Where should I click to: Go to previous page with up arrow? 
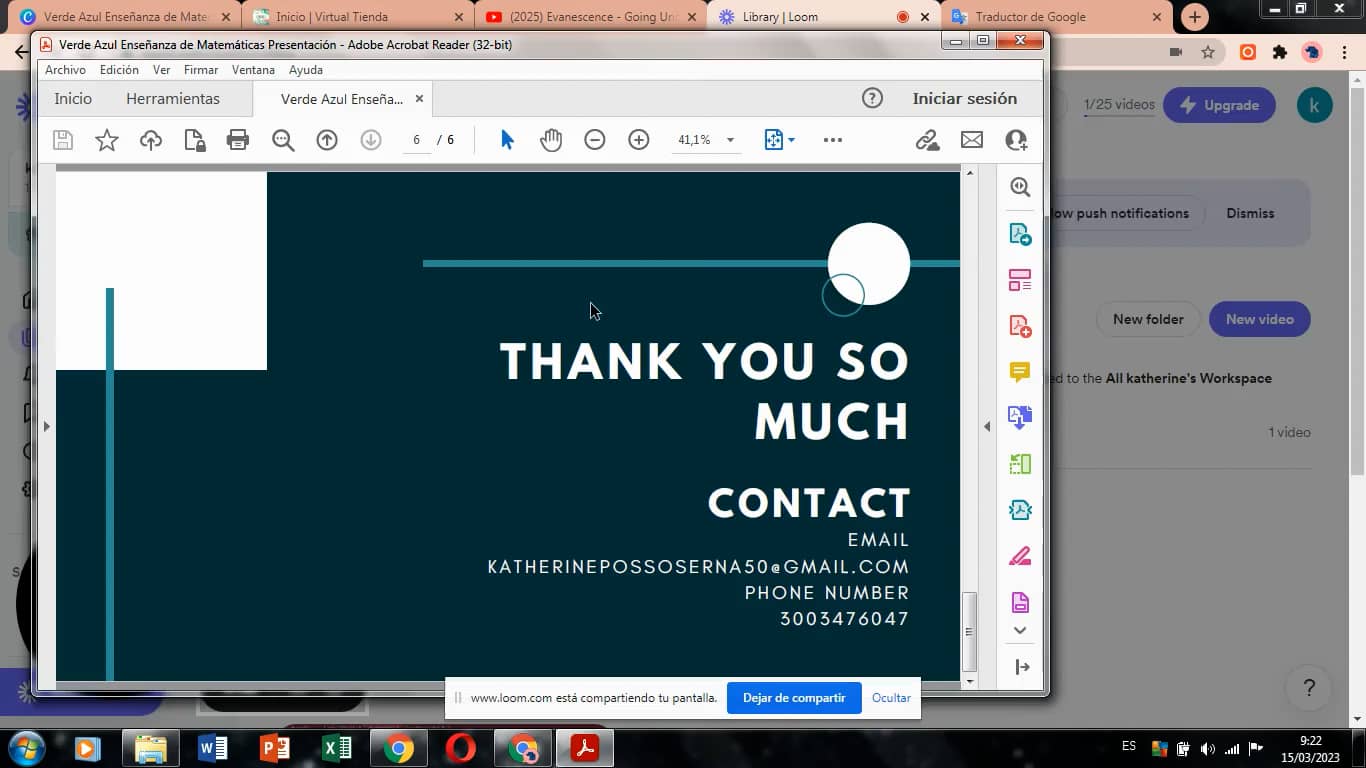click(x=327, y=140)
